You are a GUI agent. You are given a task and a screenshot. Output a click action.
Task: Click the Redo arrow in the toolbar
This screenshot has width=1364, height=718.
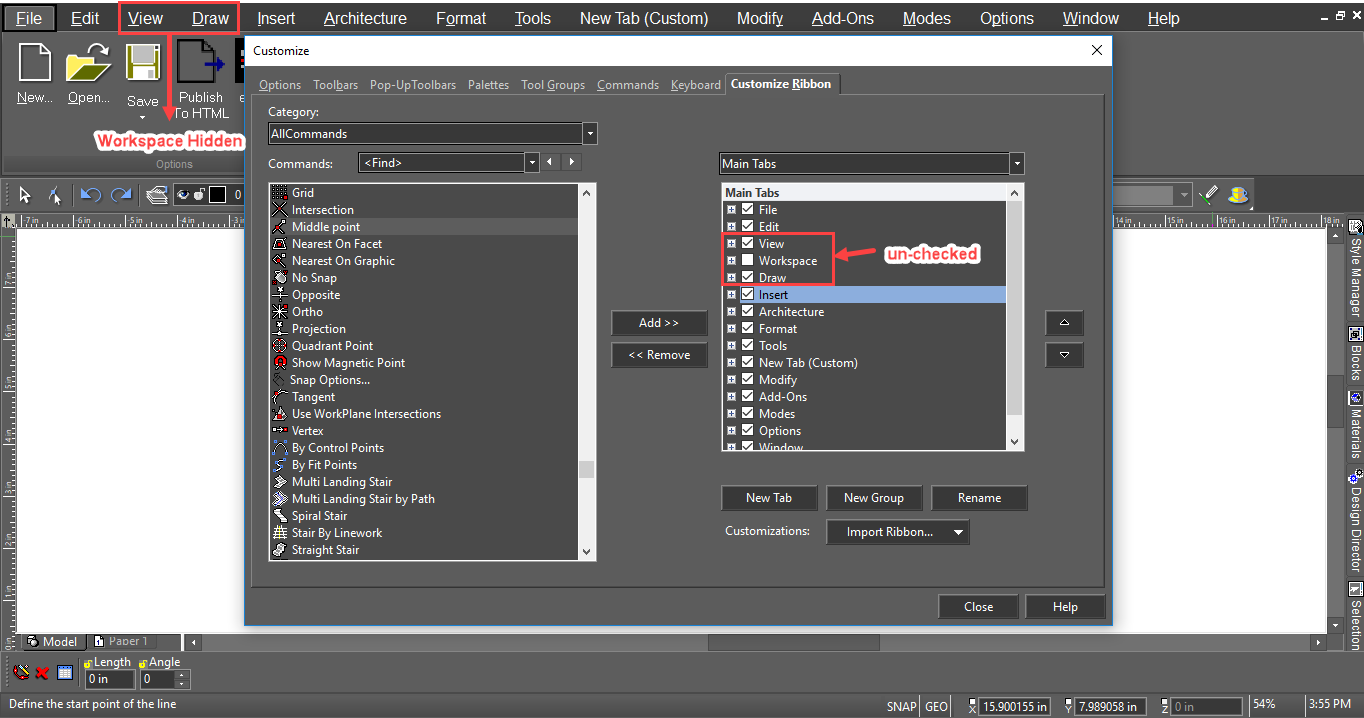(x=121, y=195)
